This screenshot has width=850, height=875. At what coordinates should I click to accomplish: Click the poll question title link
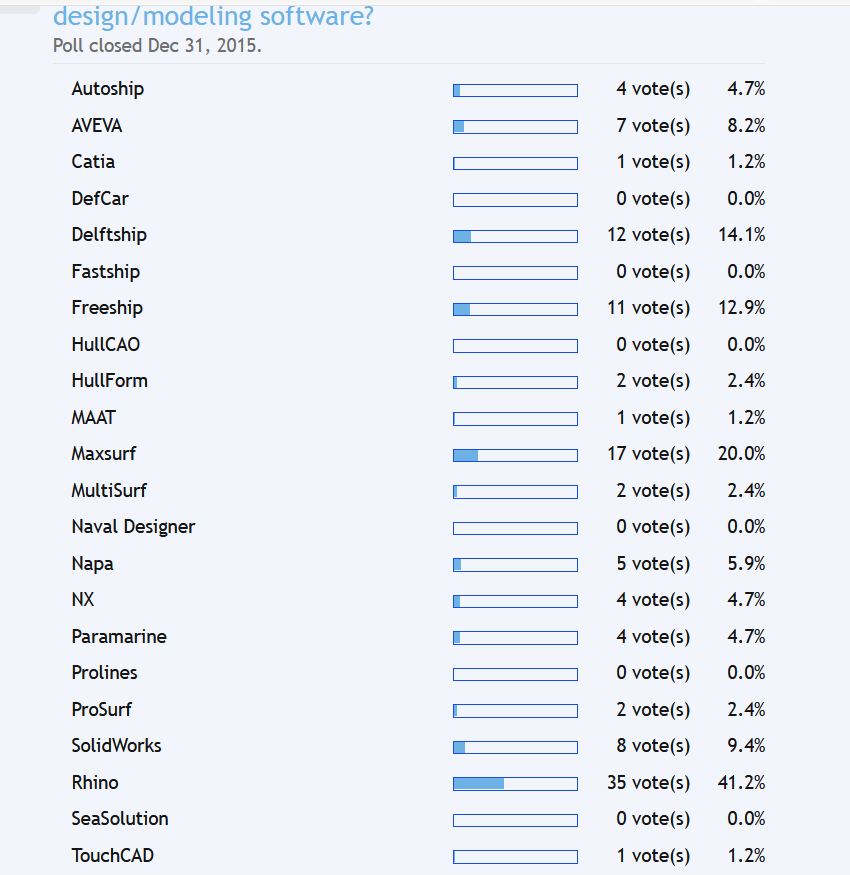(x=213, y=16)
